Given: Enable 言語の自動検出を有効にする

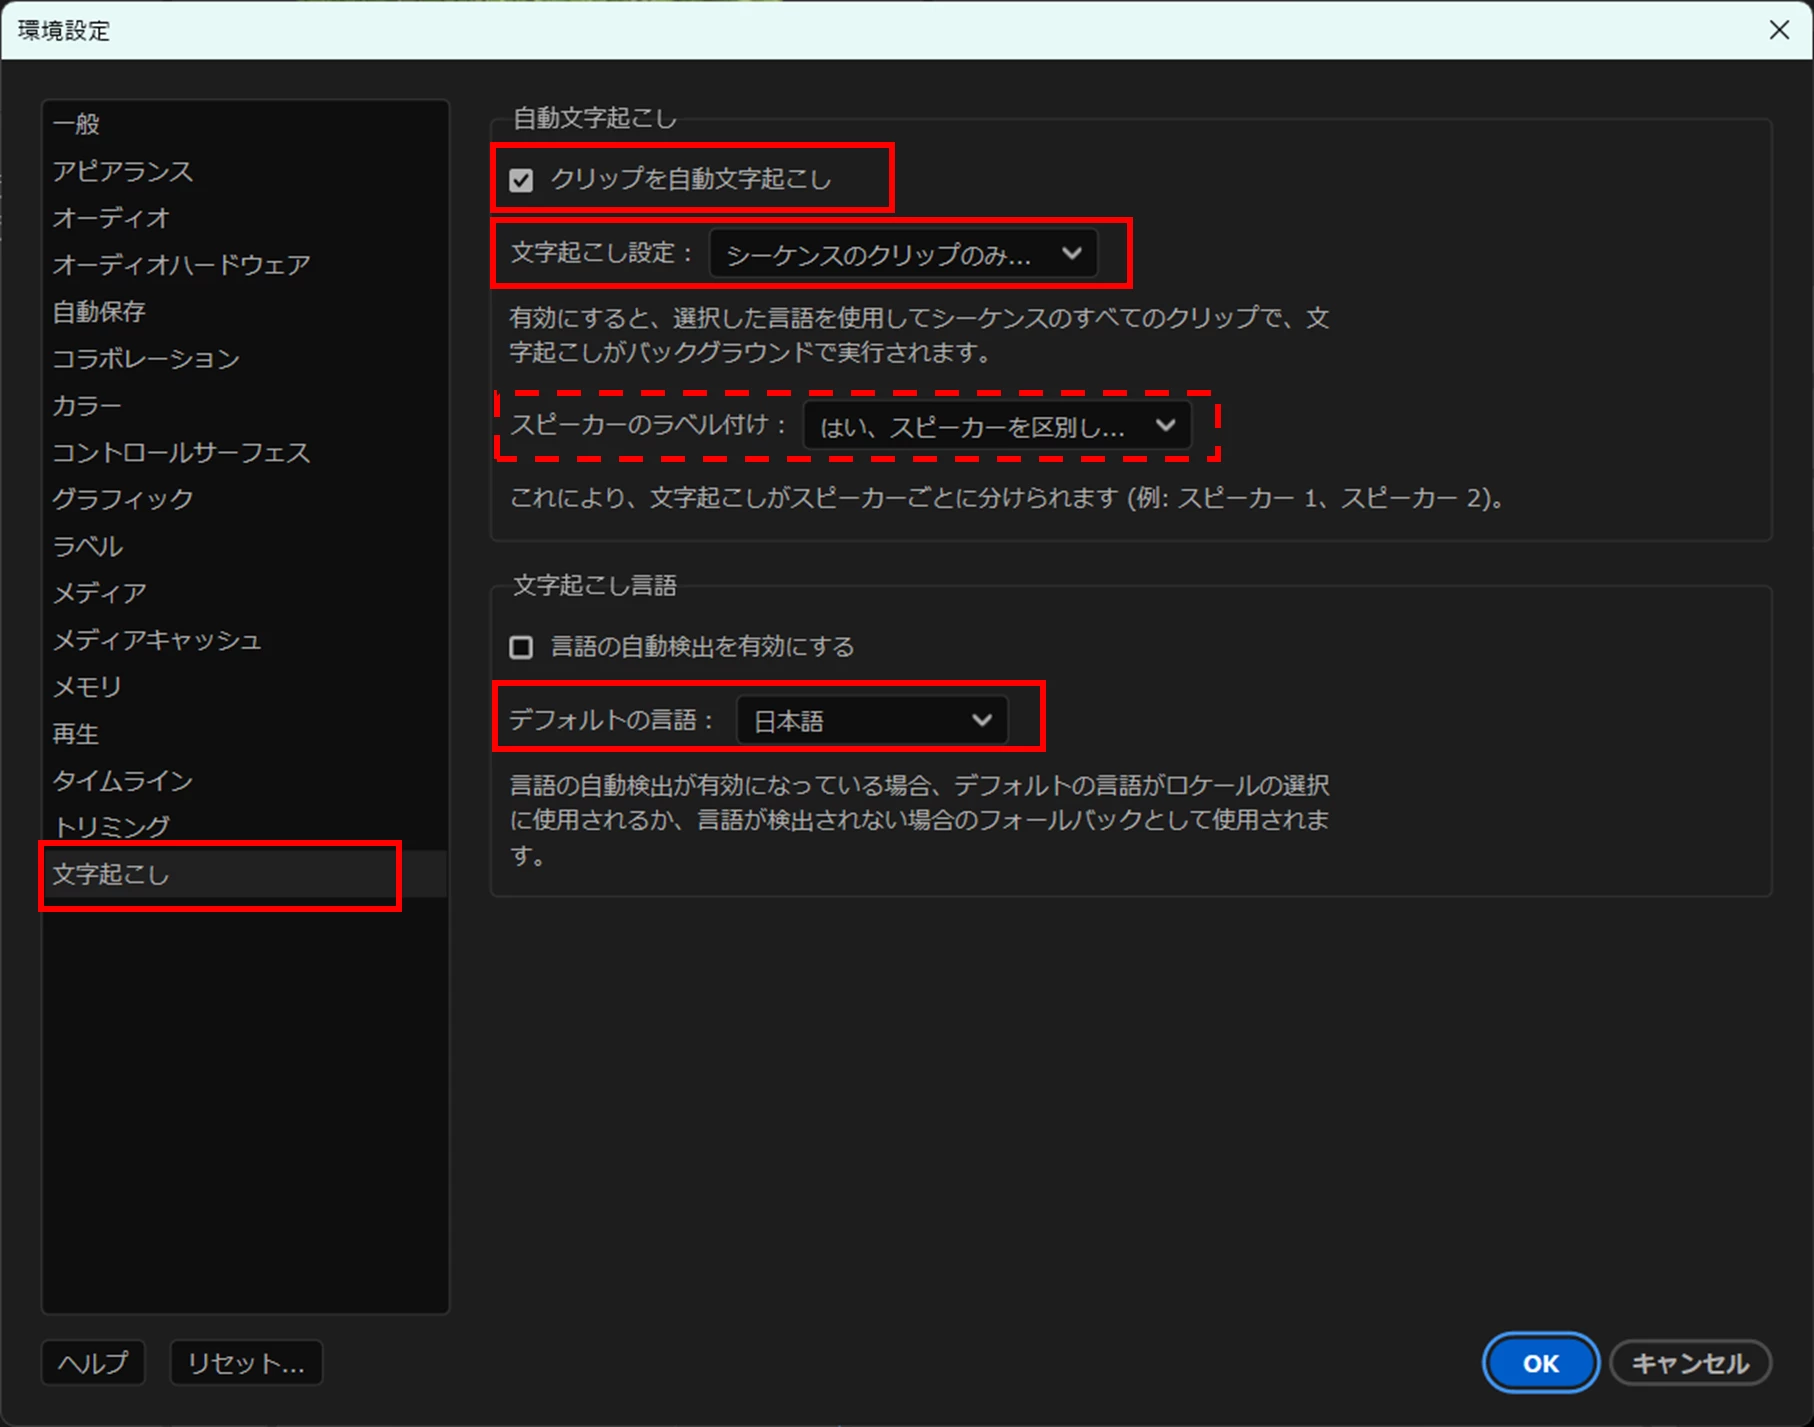Looking at the screenshot, I should [521, 647].
